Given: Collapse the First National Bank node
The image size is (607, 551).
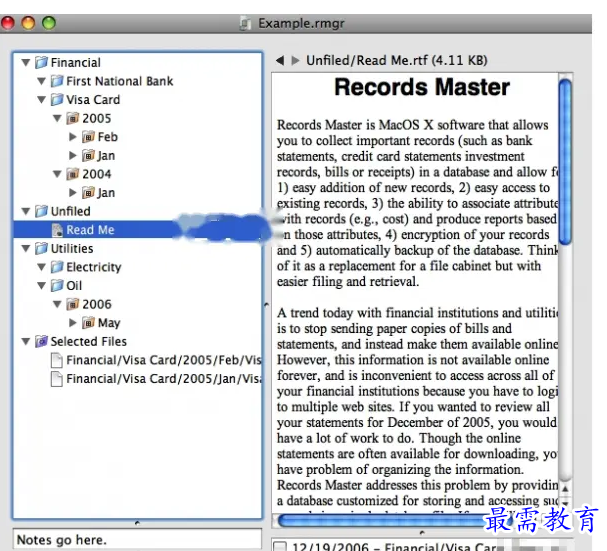Looking at the screenshot, I should (x=41, y=81).
